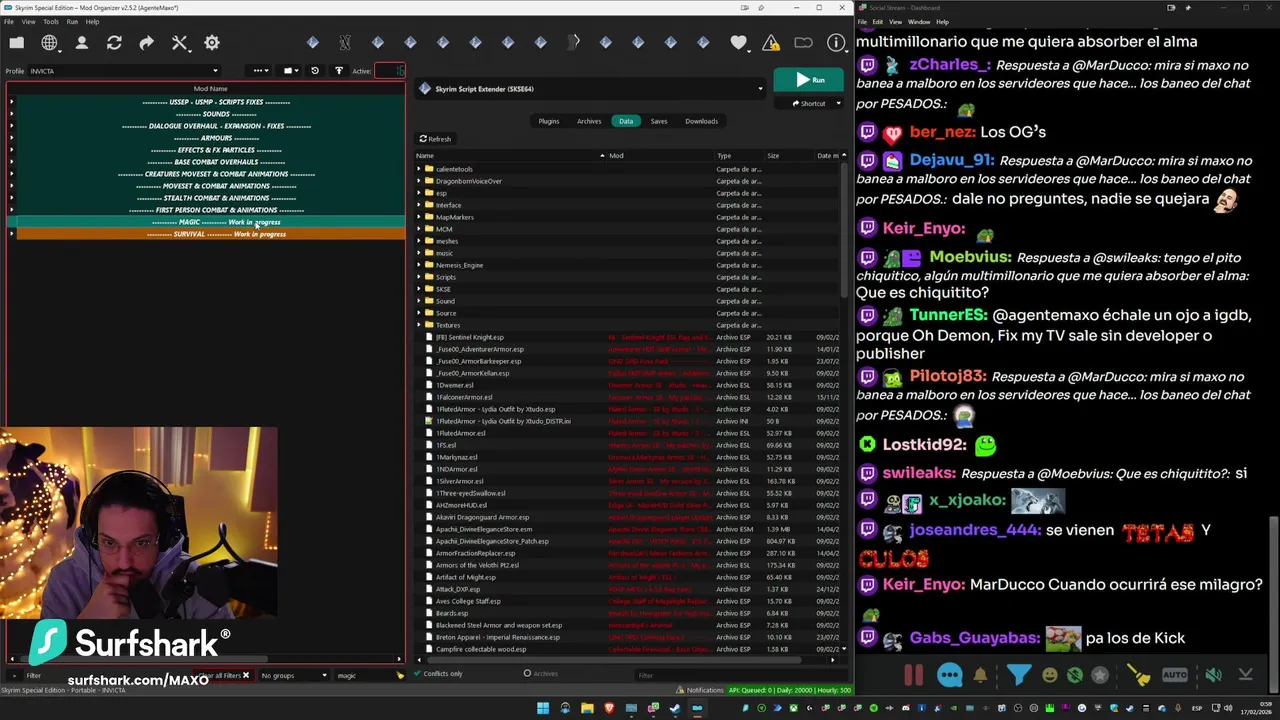This screenshot has width=1280, height=720.
Task: Click the green crossed-circle icon in Social Stream
Action: 1075,675
